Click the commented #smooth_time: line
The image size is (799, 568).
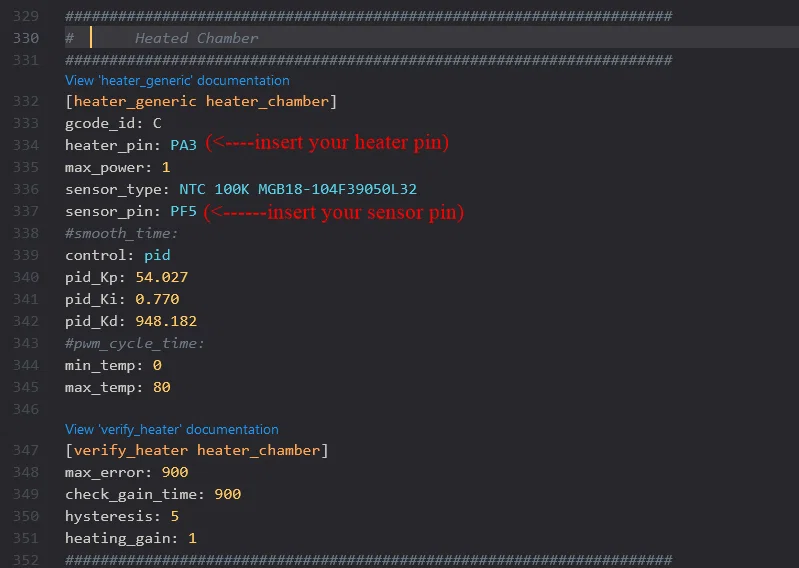click(x=121, y=233)
